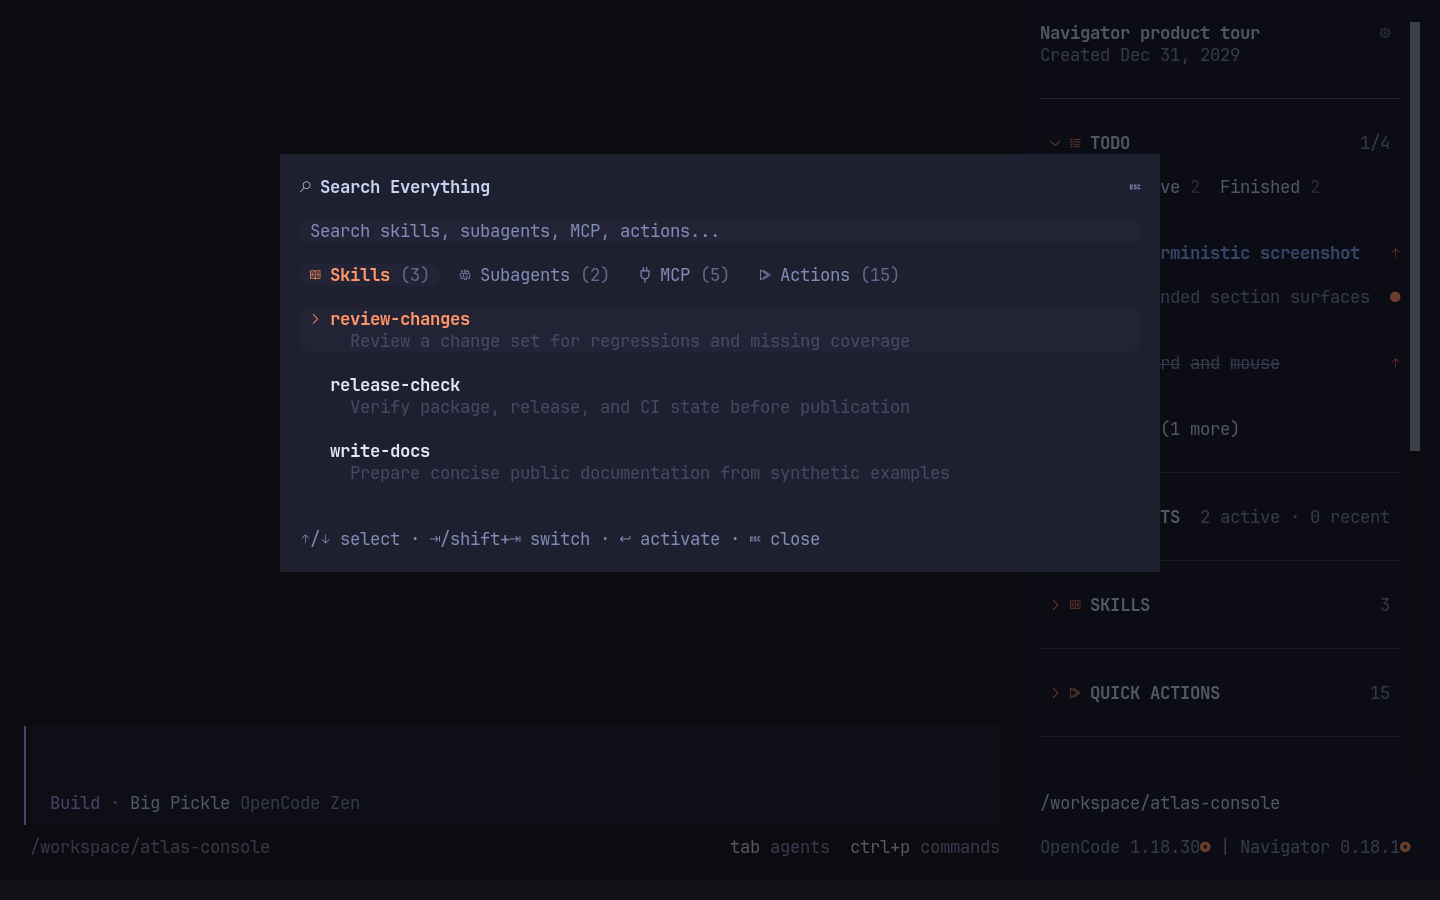Click the SKILLS count 3
The height and width of the screenshot is (900, 1440).
click(x=1385, y=605)
